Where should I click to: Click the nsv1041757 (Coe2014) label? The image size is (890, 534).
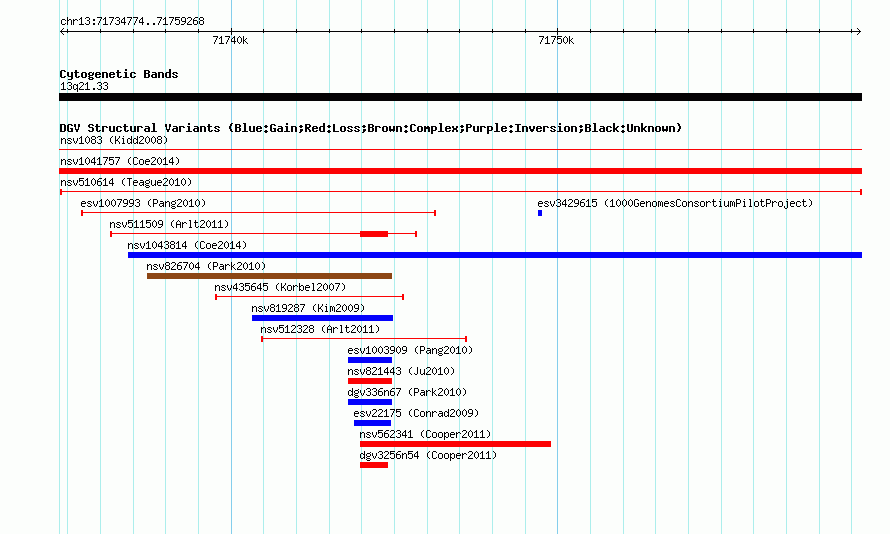pyautogui.click(x=120, y=161)
